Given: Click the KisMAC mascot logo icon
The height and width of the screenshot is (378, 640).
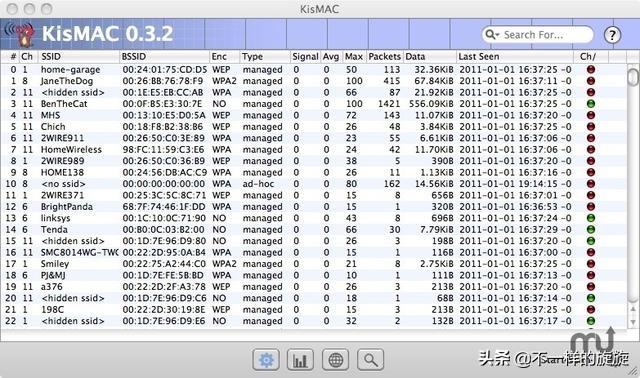Looking at the screenshot, I should tap(21, 34).
